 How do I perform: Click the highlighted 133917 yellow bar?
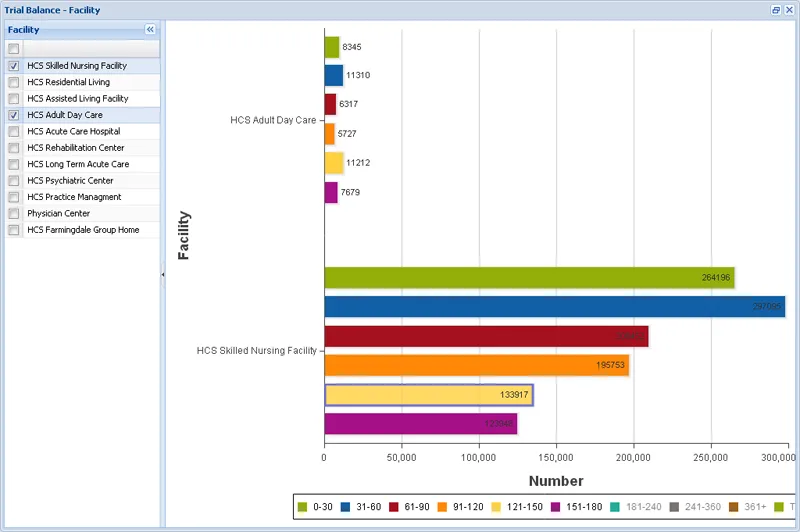tap(429, 395)
